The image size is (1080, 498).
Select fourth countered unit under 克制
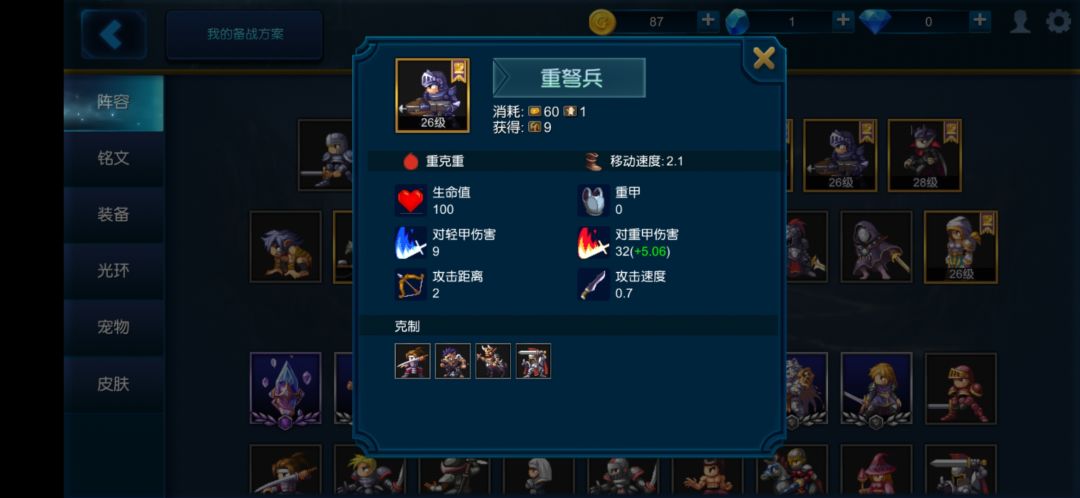tap(534, 361)
